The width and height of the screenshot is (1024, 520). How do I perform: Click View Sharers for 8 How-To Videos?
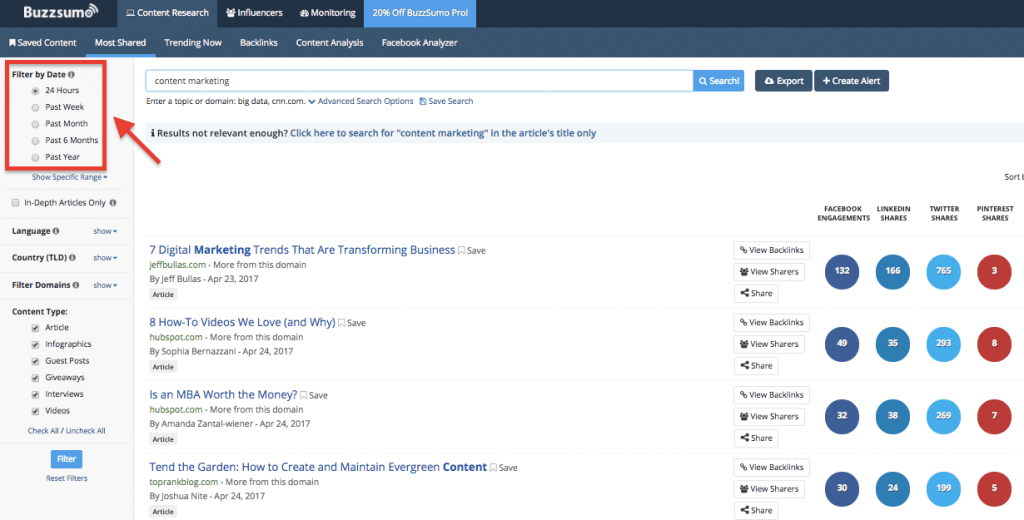pos(769,344)
